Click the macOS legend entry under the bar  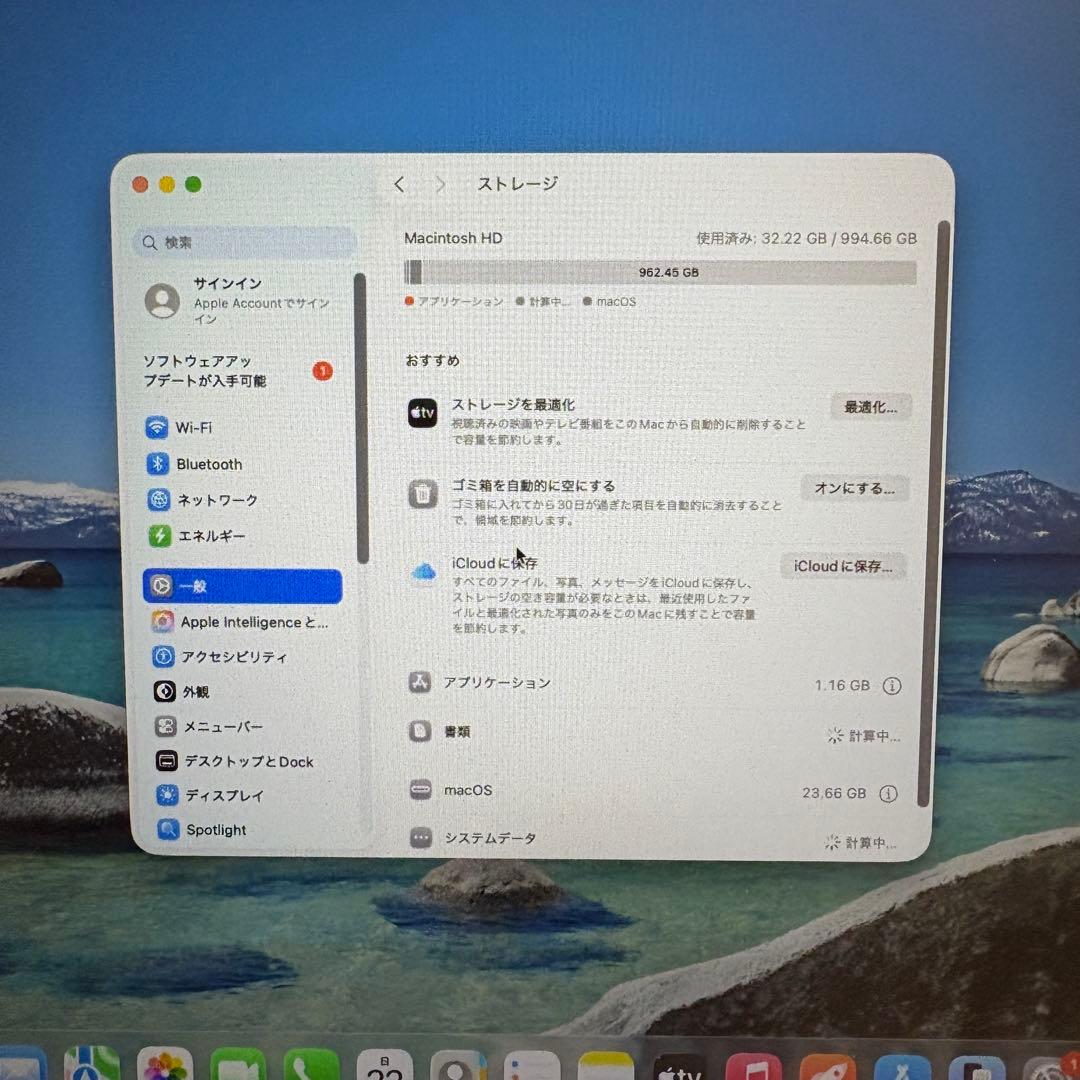pos(610,302)
